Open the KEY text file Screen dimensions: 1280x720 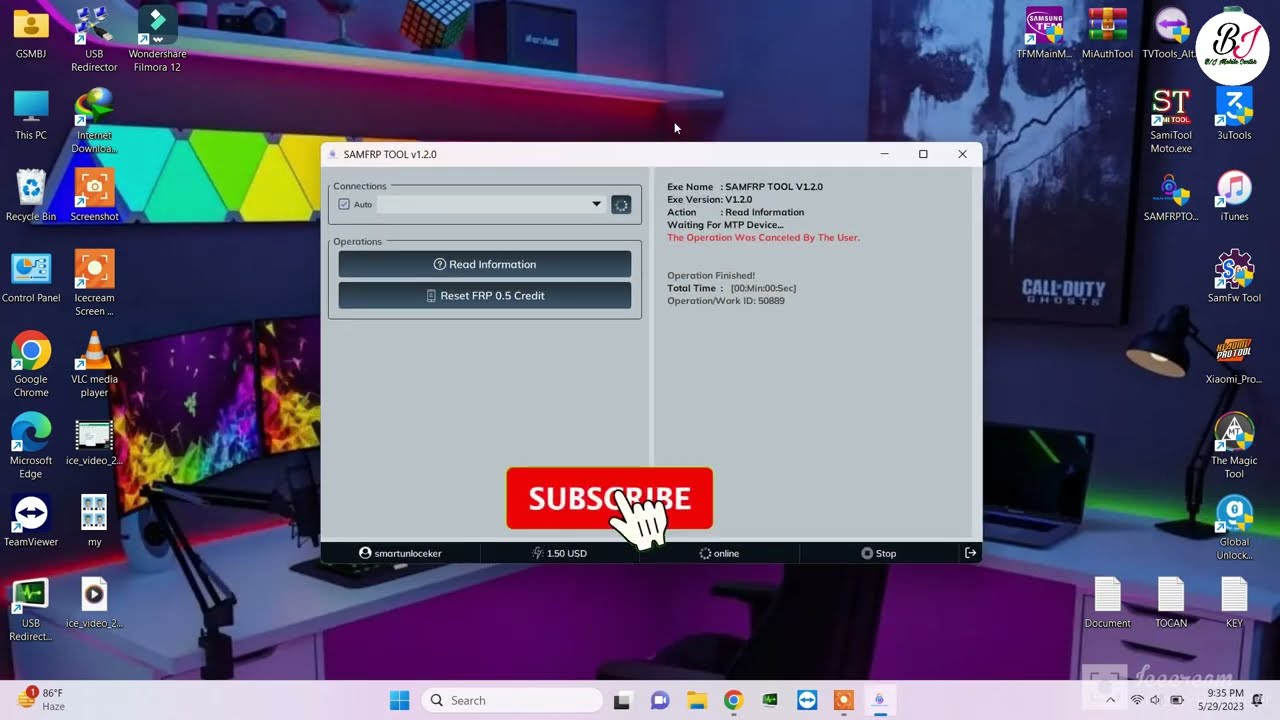pyautogui.click(x=1234, y=603)
